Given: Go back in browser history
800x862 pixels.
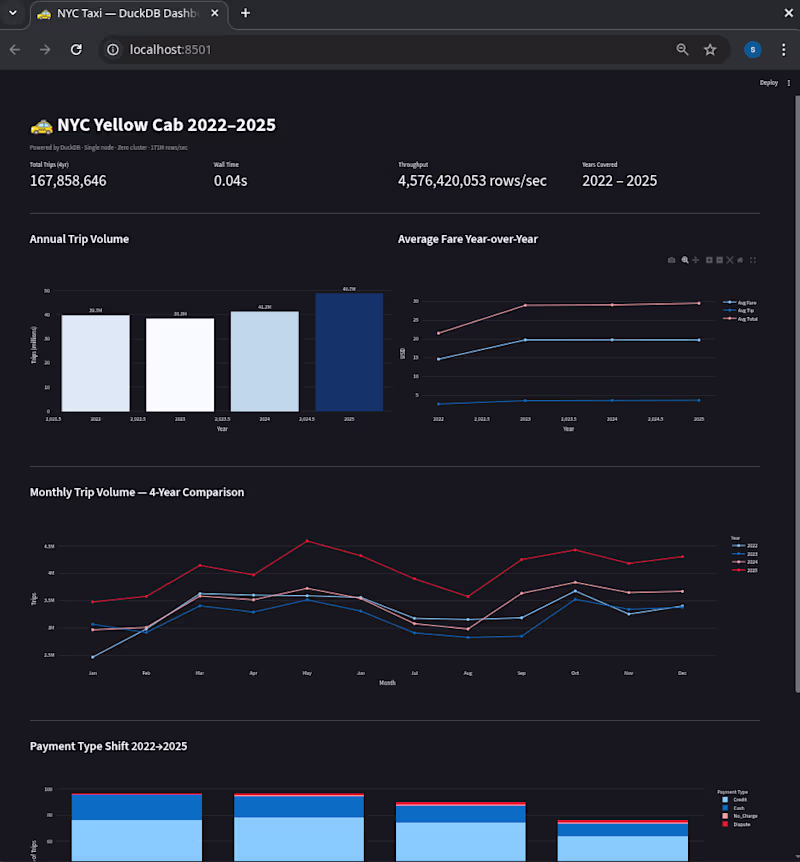Looking at the screenshot, I should (x=15, y=49).
